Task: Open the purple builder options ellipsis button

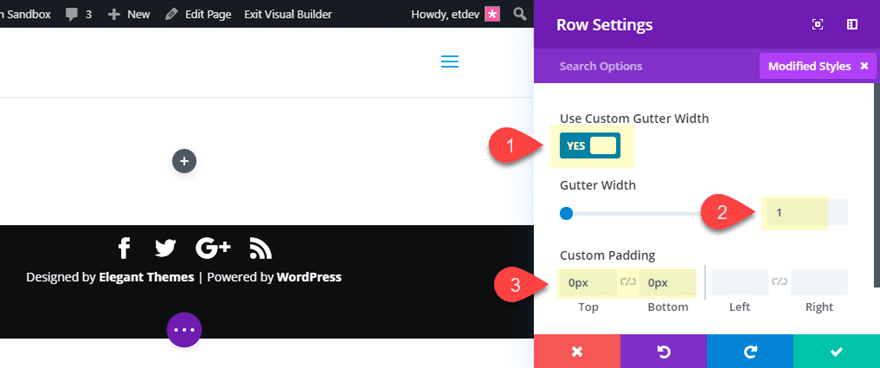Action: 184,330
